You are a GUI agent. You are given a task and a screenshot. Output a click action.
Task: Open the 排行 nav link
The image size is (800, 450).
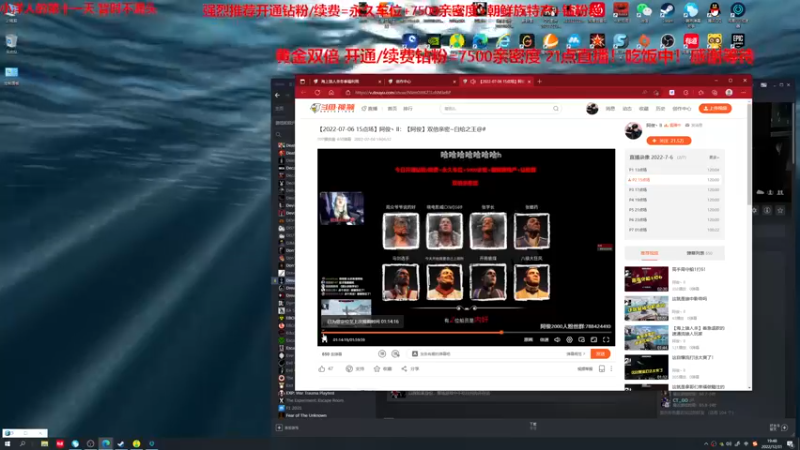pos(408,109)
